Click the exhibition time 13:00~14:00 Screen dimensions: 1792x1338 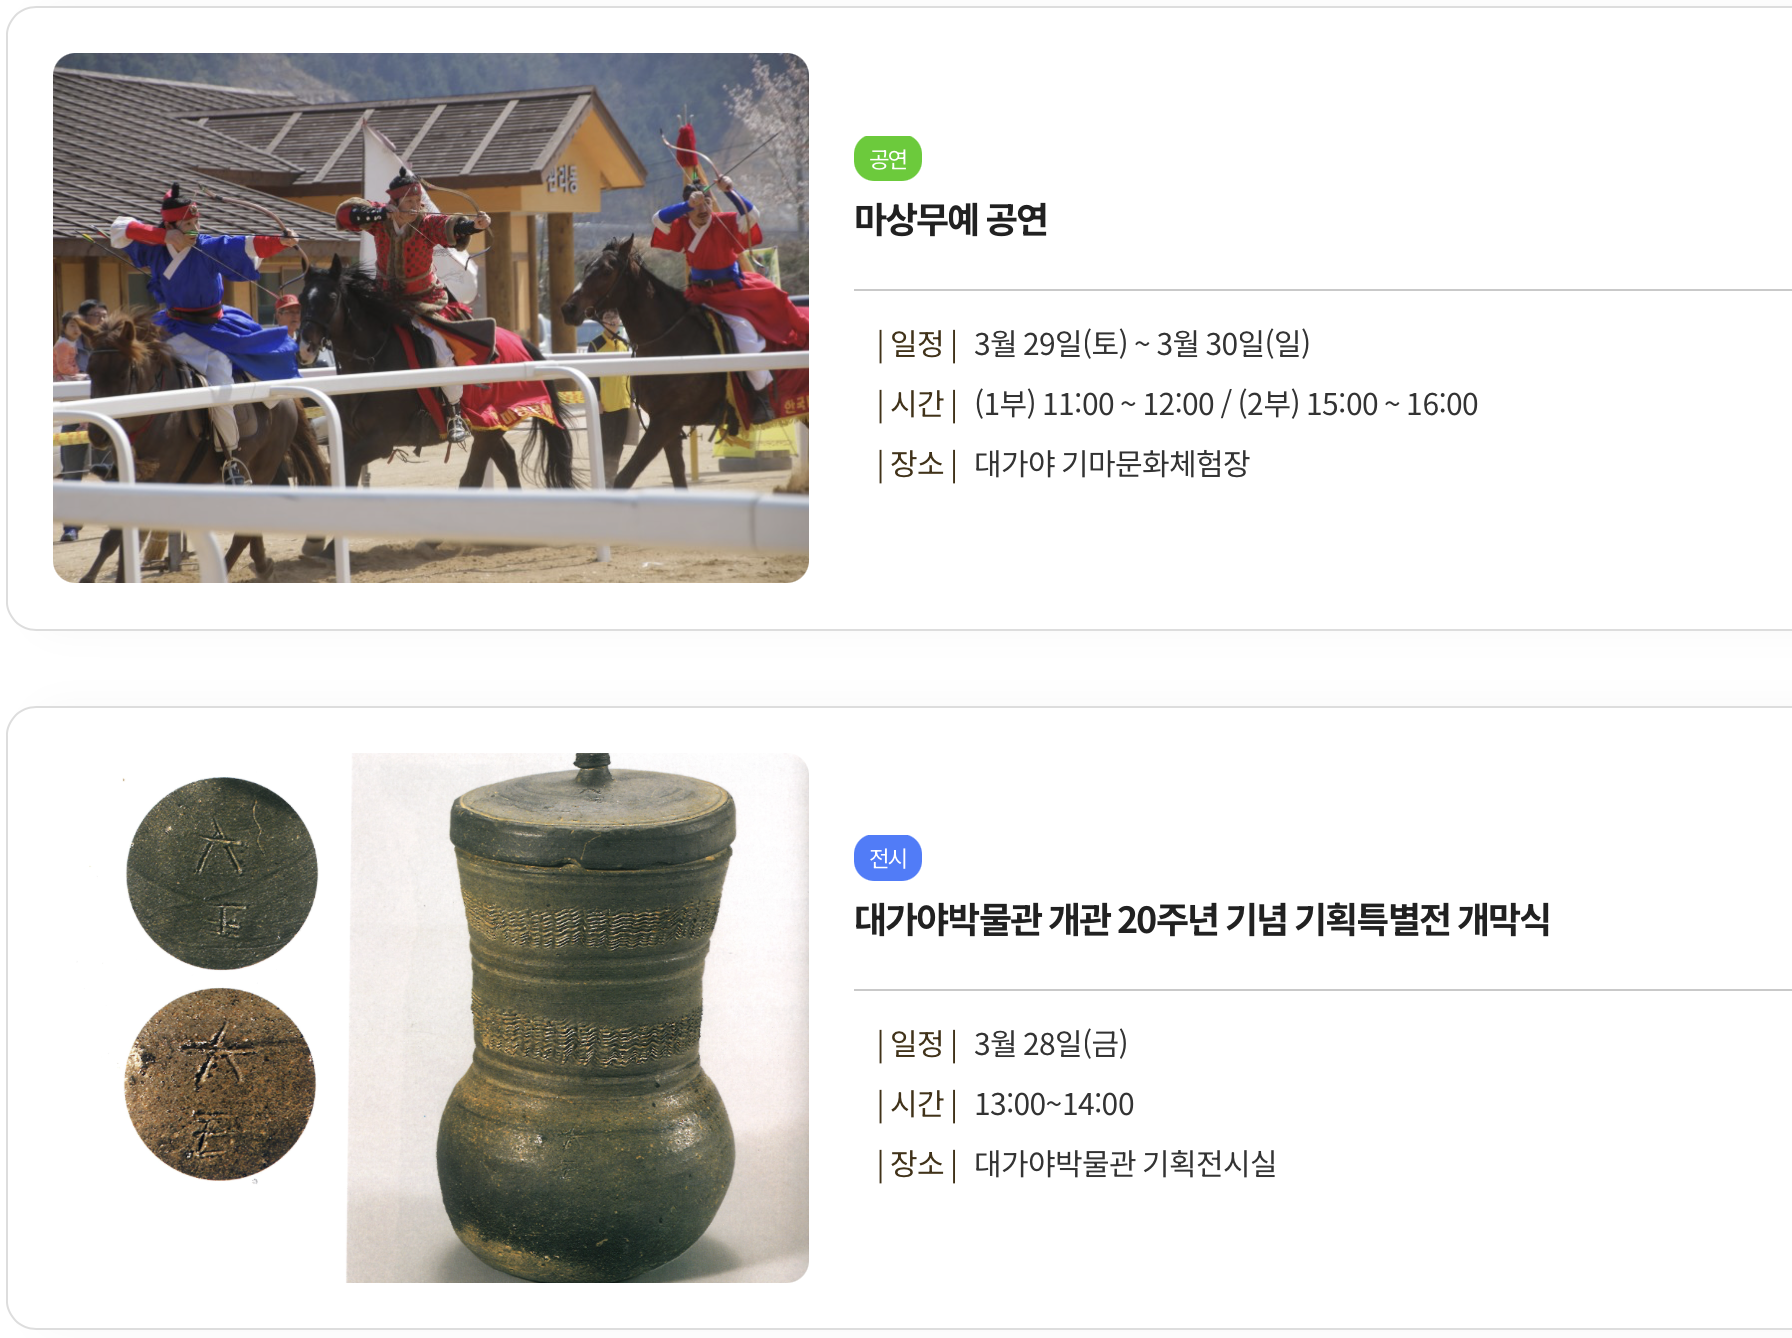(x=1054, y=1104)
